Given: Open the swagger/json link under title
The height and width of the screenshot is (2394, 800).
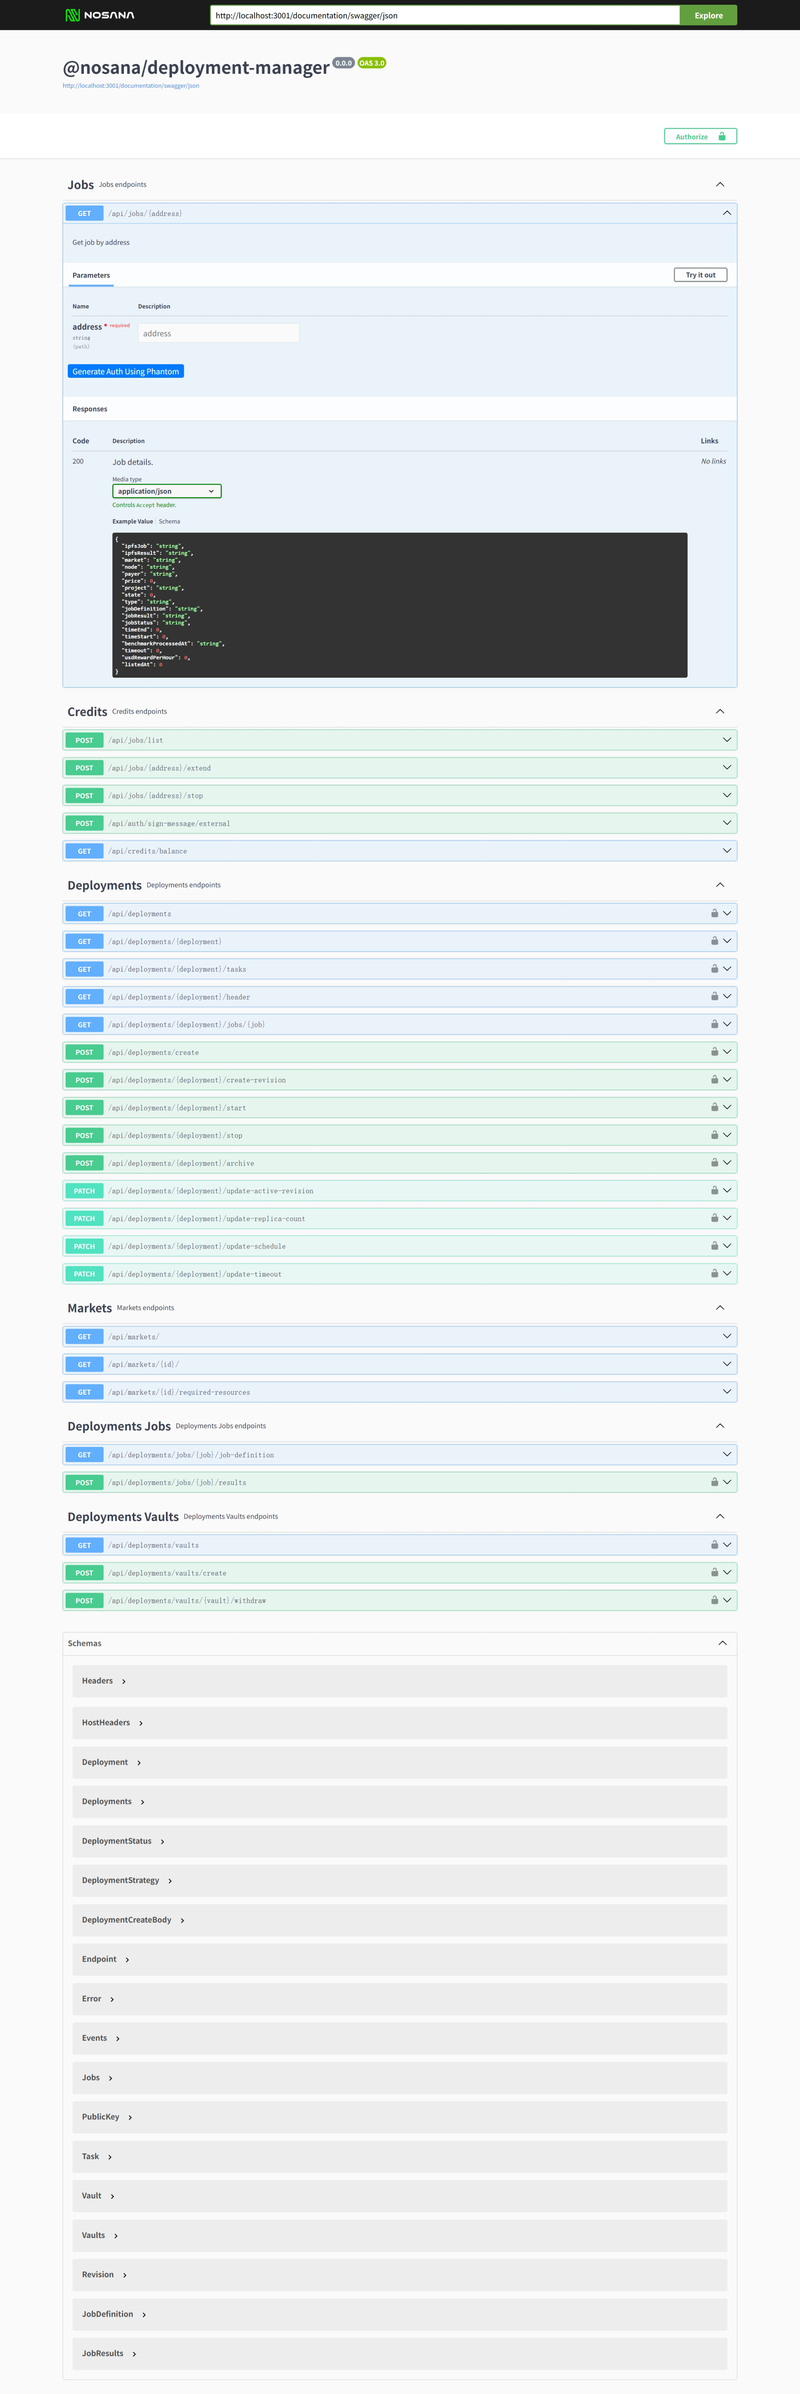Looking at the screenshot, I should click(x=131, y=86).
